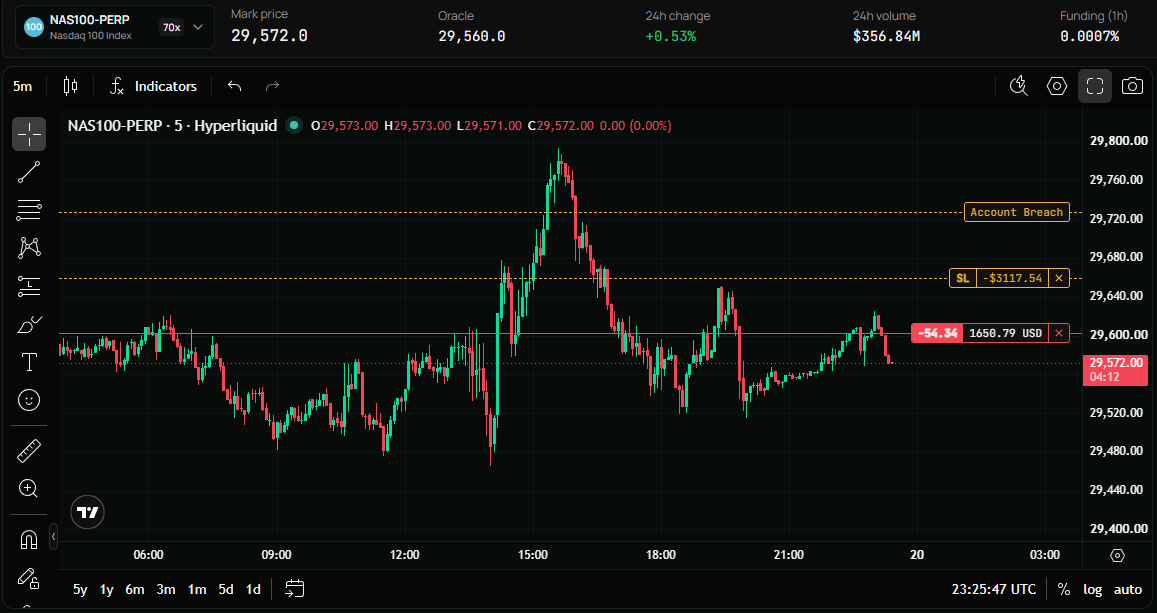Pick the Text annotation tool

pos(29,361)
